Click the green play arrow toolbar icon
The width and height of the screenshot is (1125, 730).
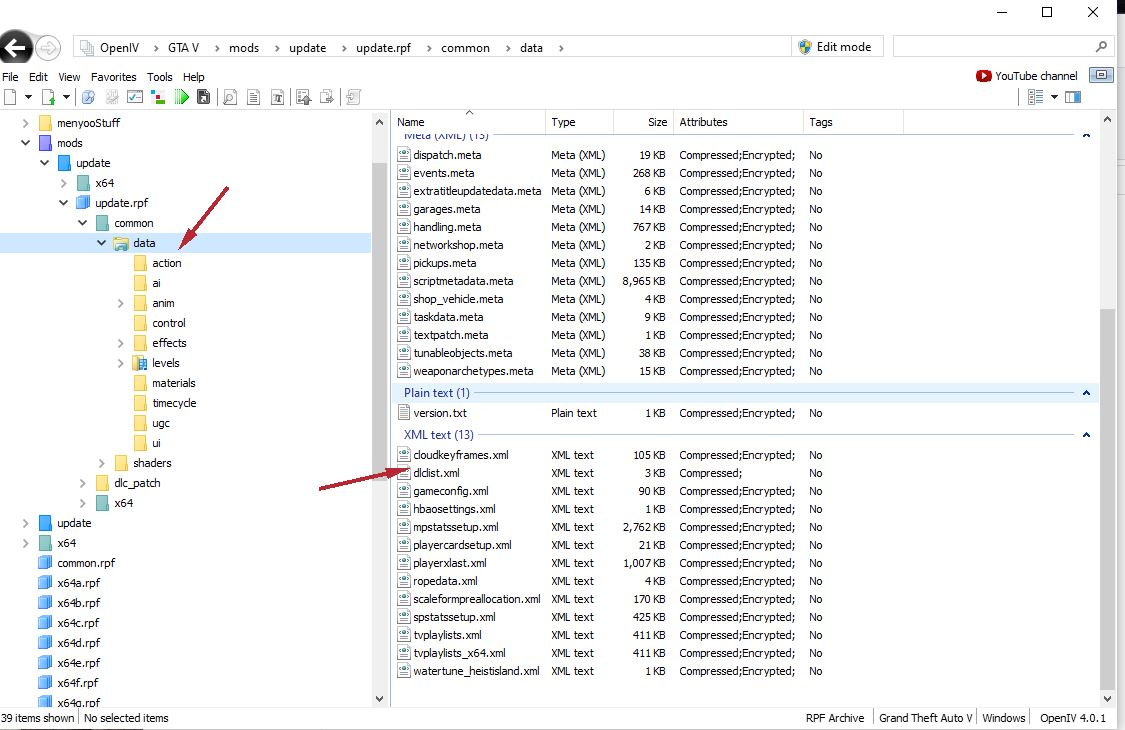pyautogui.click(x=181, y=97)
